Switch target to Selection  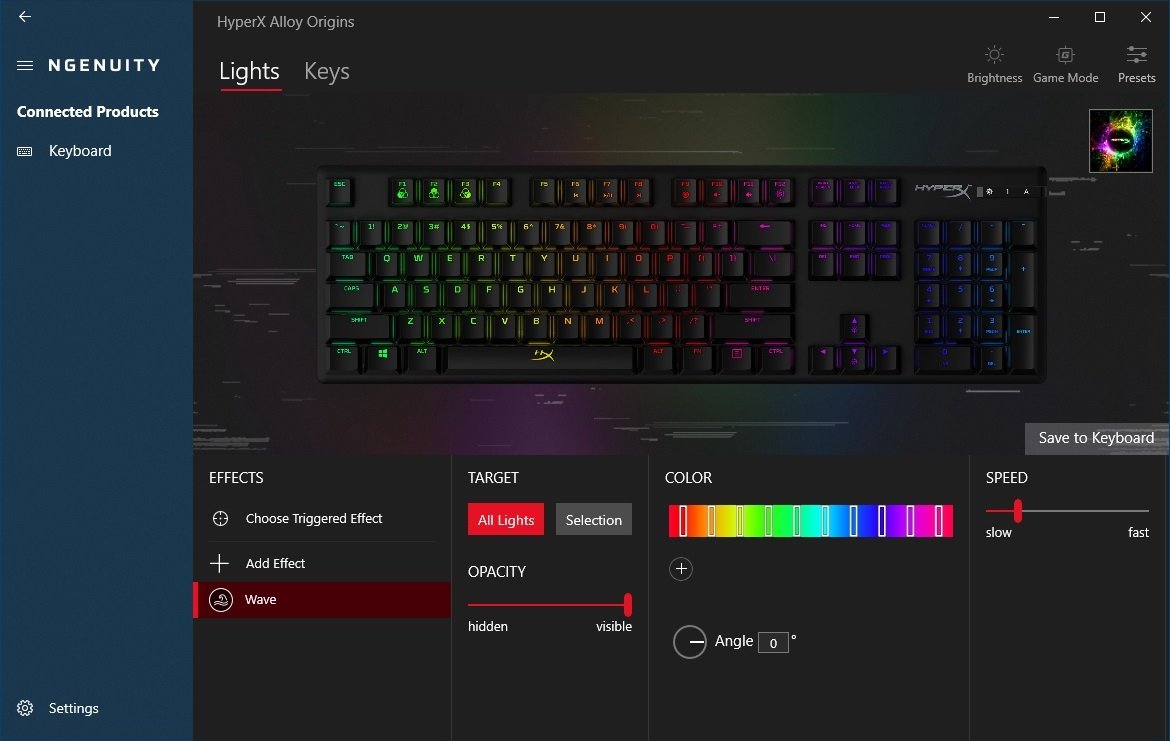coord(593,519)
